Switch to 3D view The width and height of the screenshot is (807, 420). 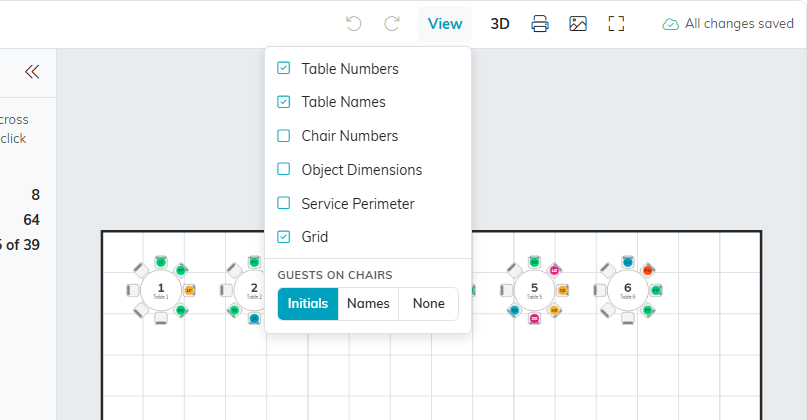500,24
